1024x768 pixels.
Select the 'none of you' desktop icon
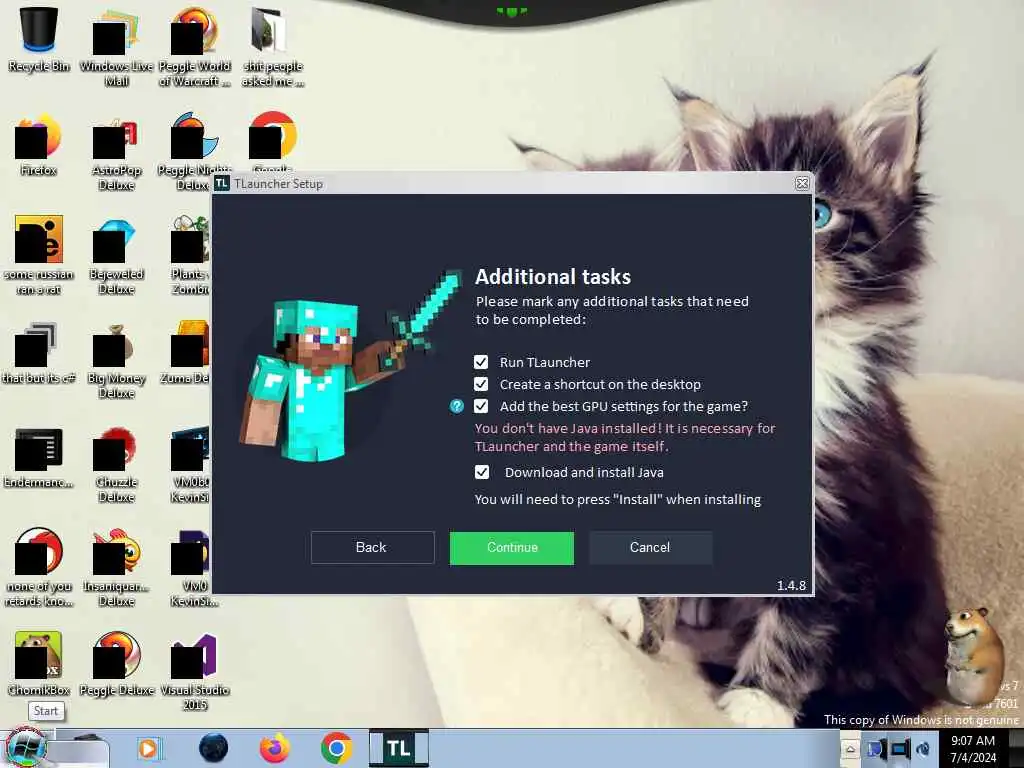point(39,567)
